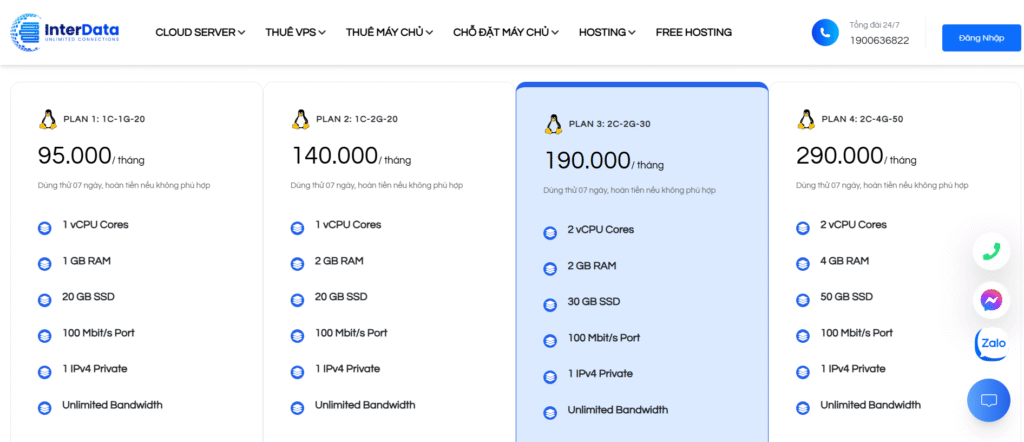Open the Zalo chat widget
The image size is (1024, 442).
991,344
